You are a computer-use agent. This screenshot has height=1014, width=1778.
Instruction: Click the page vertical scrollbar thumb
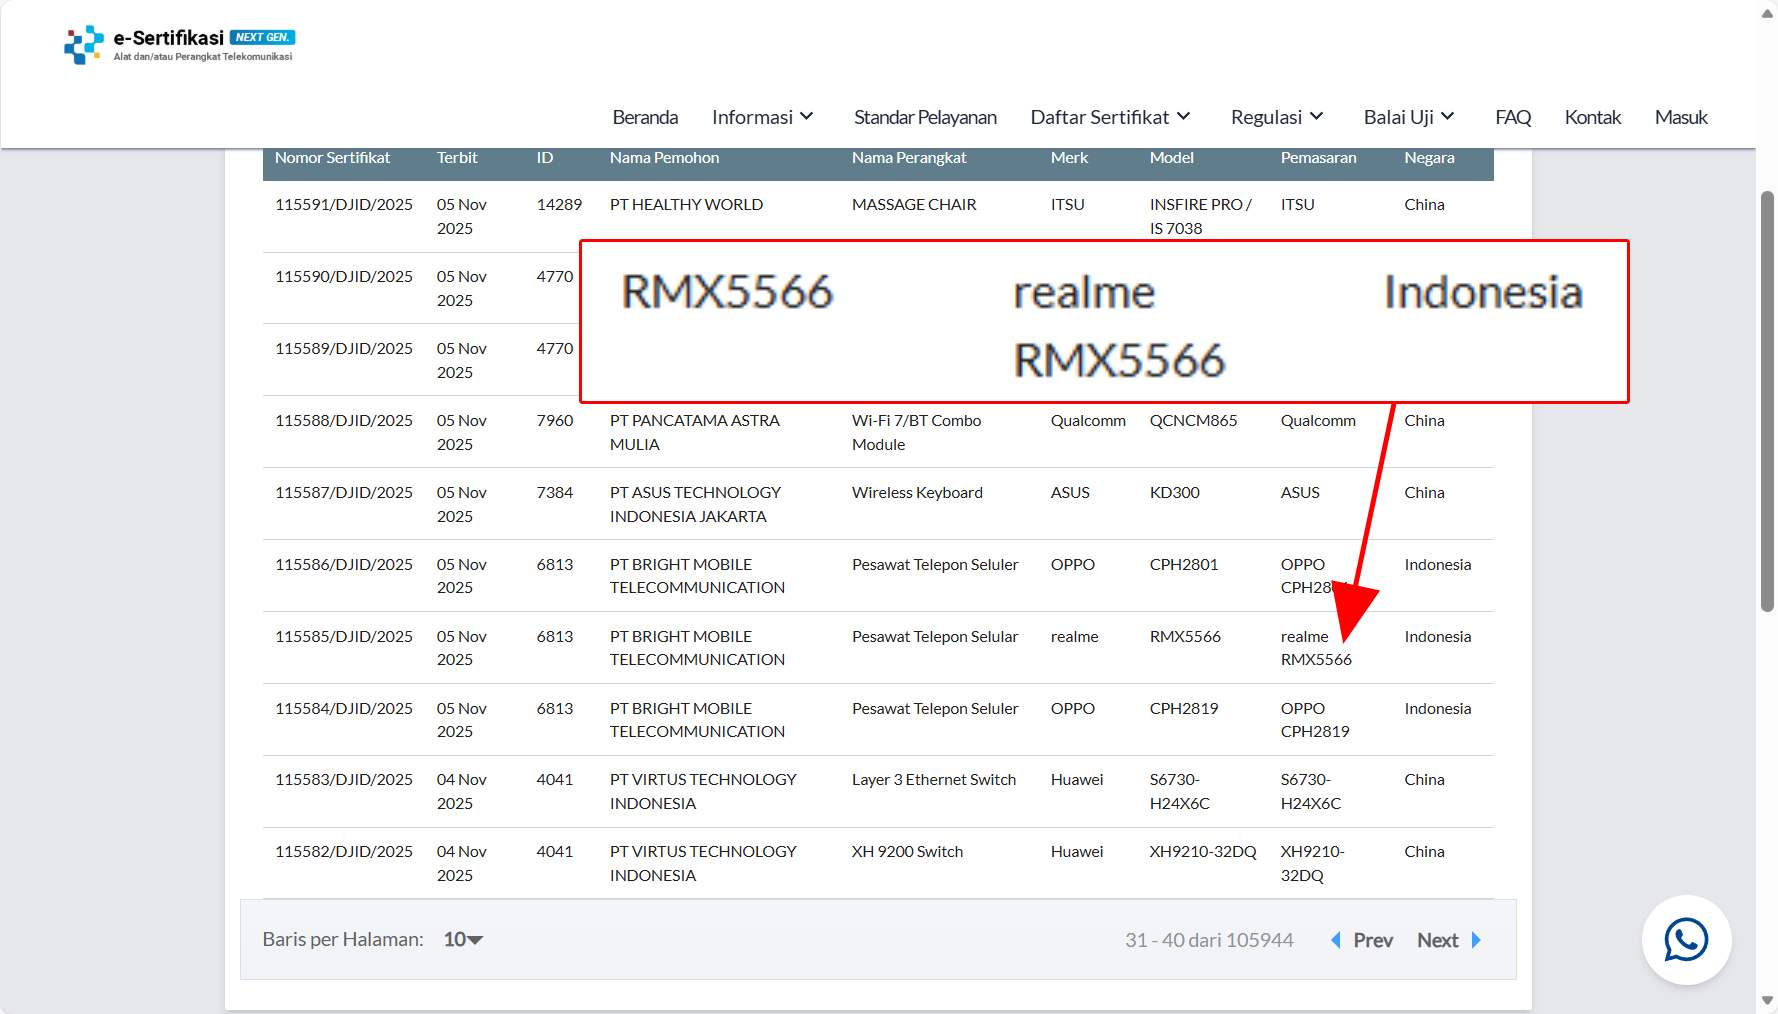1767,400
